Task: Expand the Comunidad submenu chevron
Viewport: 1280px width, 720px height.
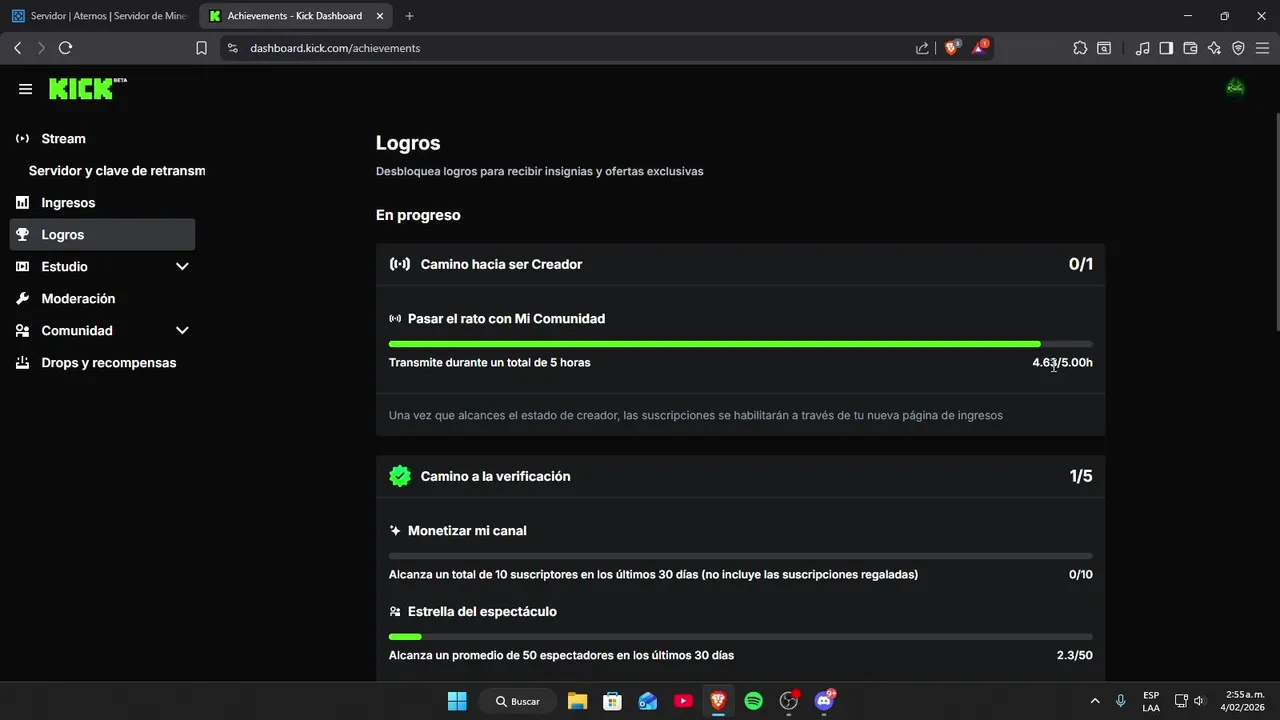Action: 182,331
